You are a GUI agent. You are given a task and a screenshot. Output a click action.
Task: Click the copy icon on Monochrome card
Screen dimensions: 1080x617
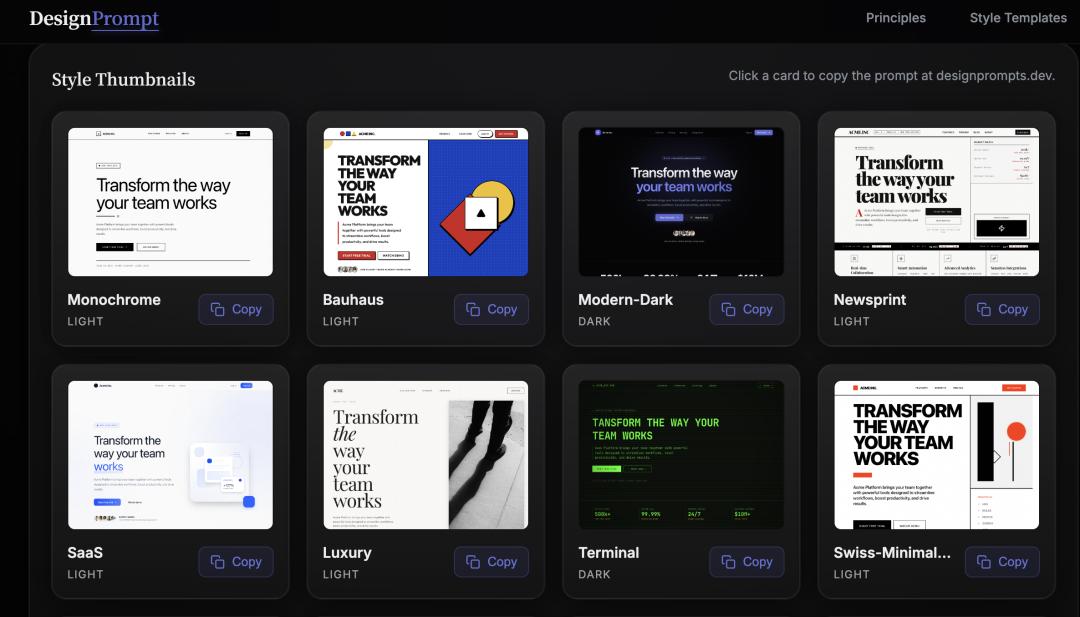point(218,310)
